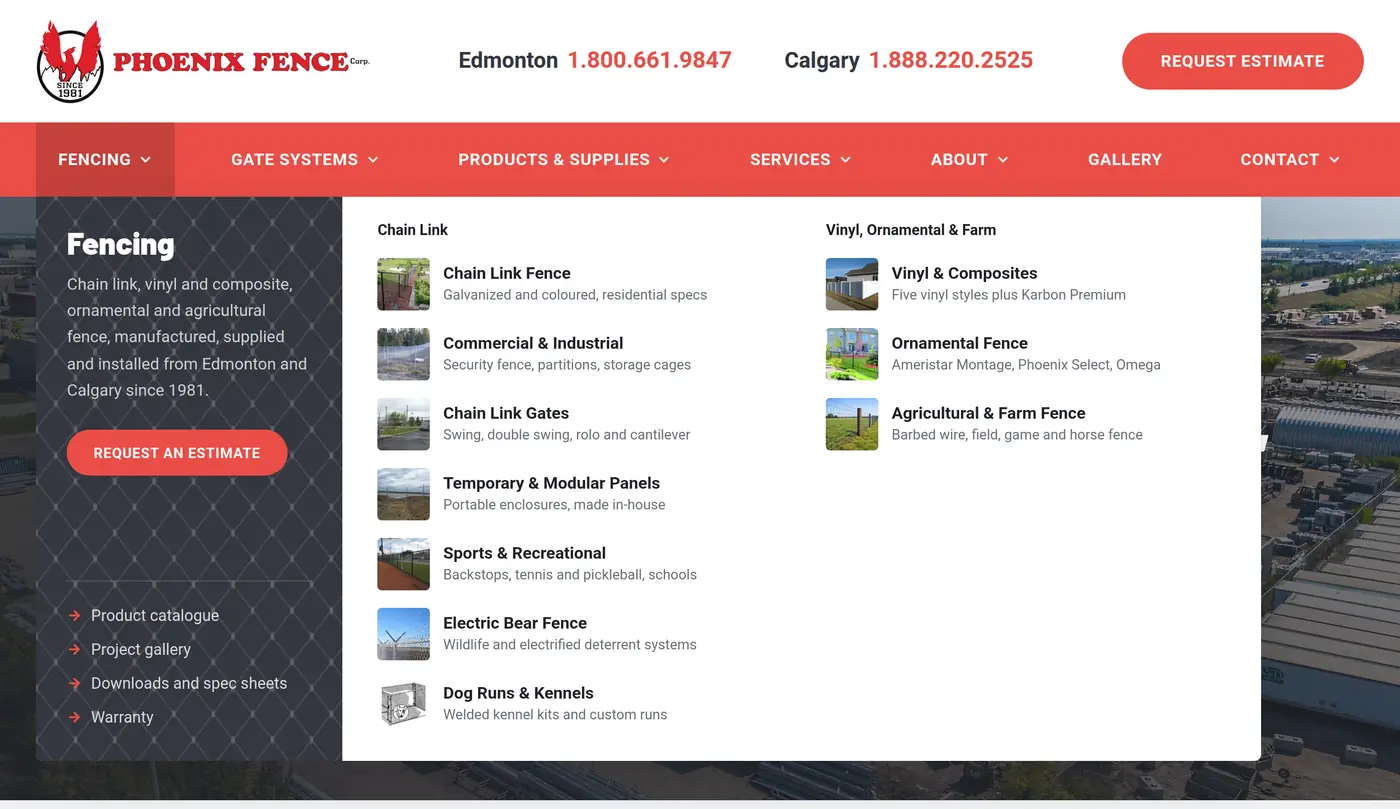Open the Vinyl & Composites title link

pos(965,273)
